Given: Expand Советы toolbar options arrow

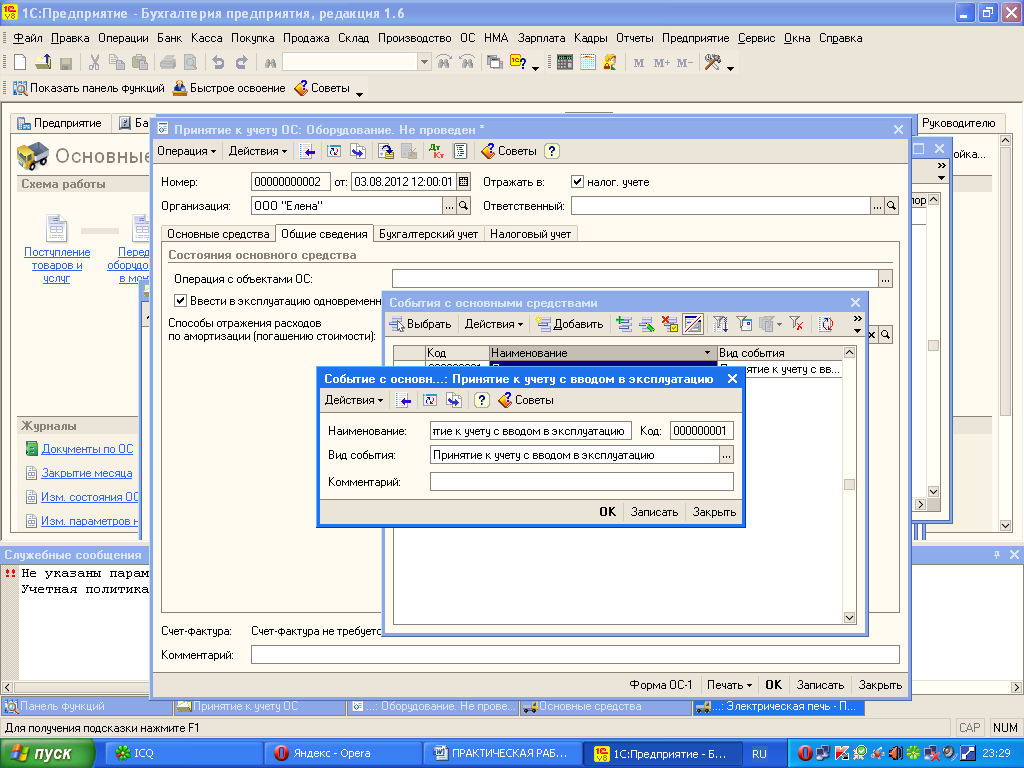Looking at the screenshot, I should [359, 94].
